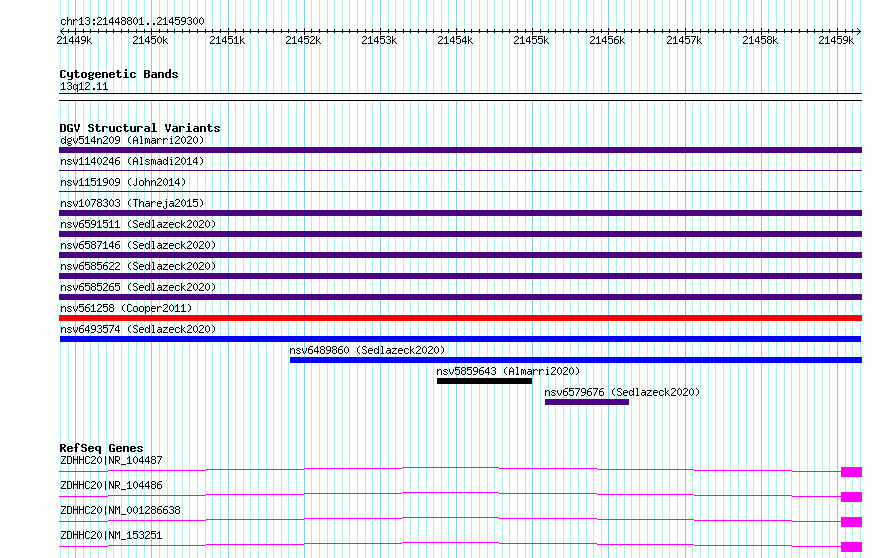Click the RefSeq Genes track title
The image size is (890, 558).
coord(101,448)
